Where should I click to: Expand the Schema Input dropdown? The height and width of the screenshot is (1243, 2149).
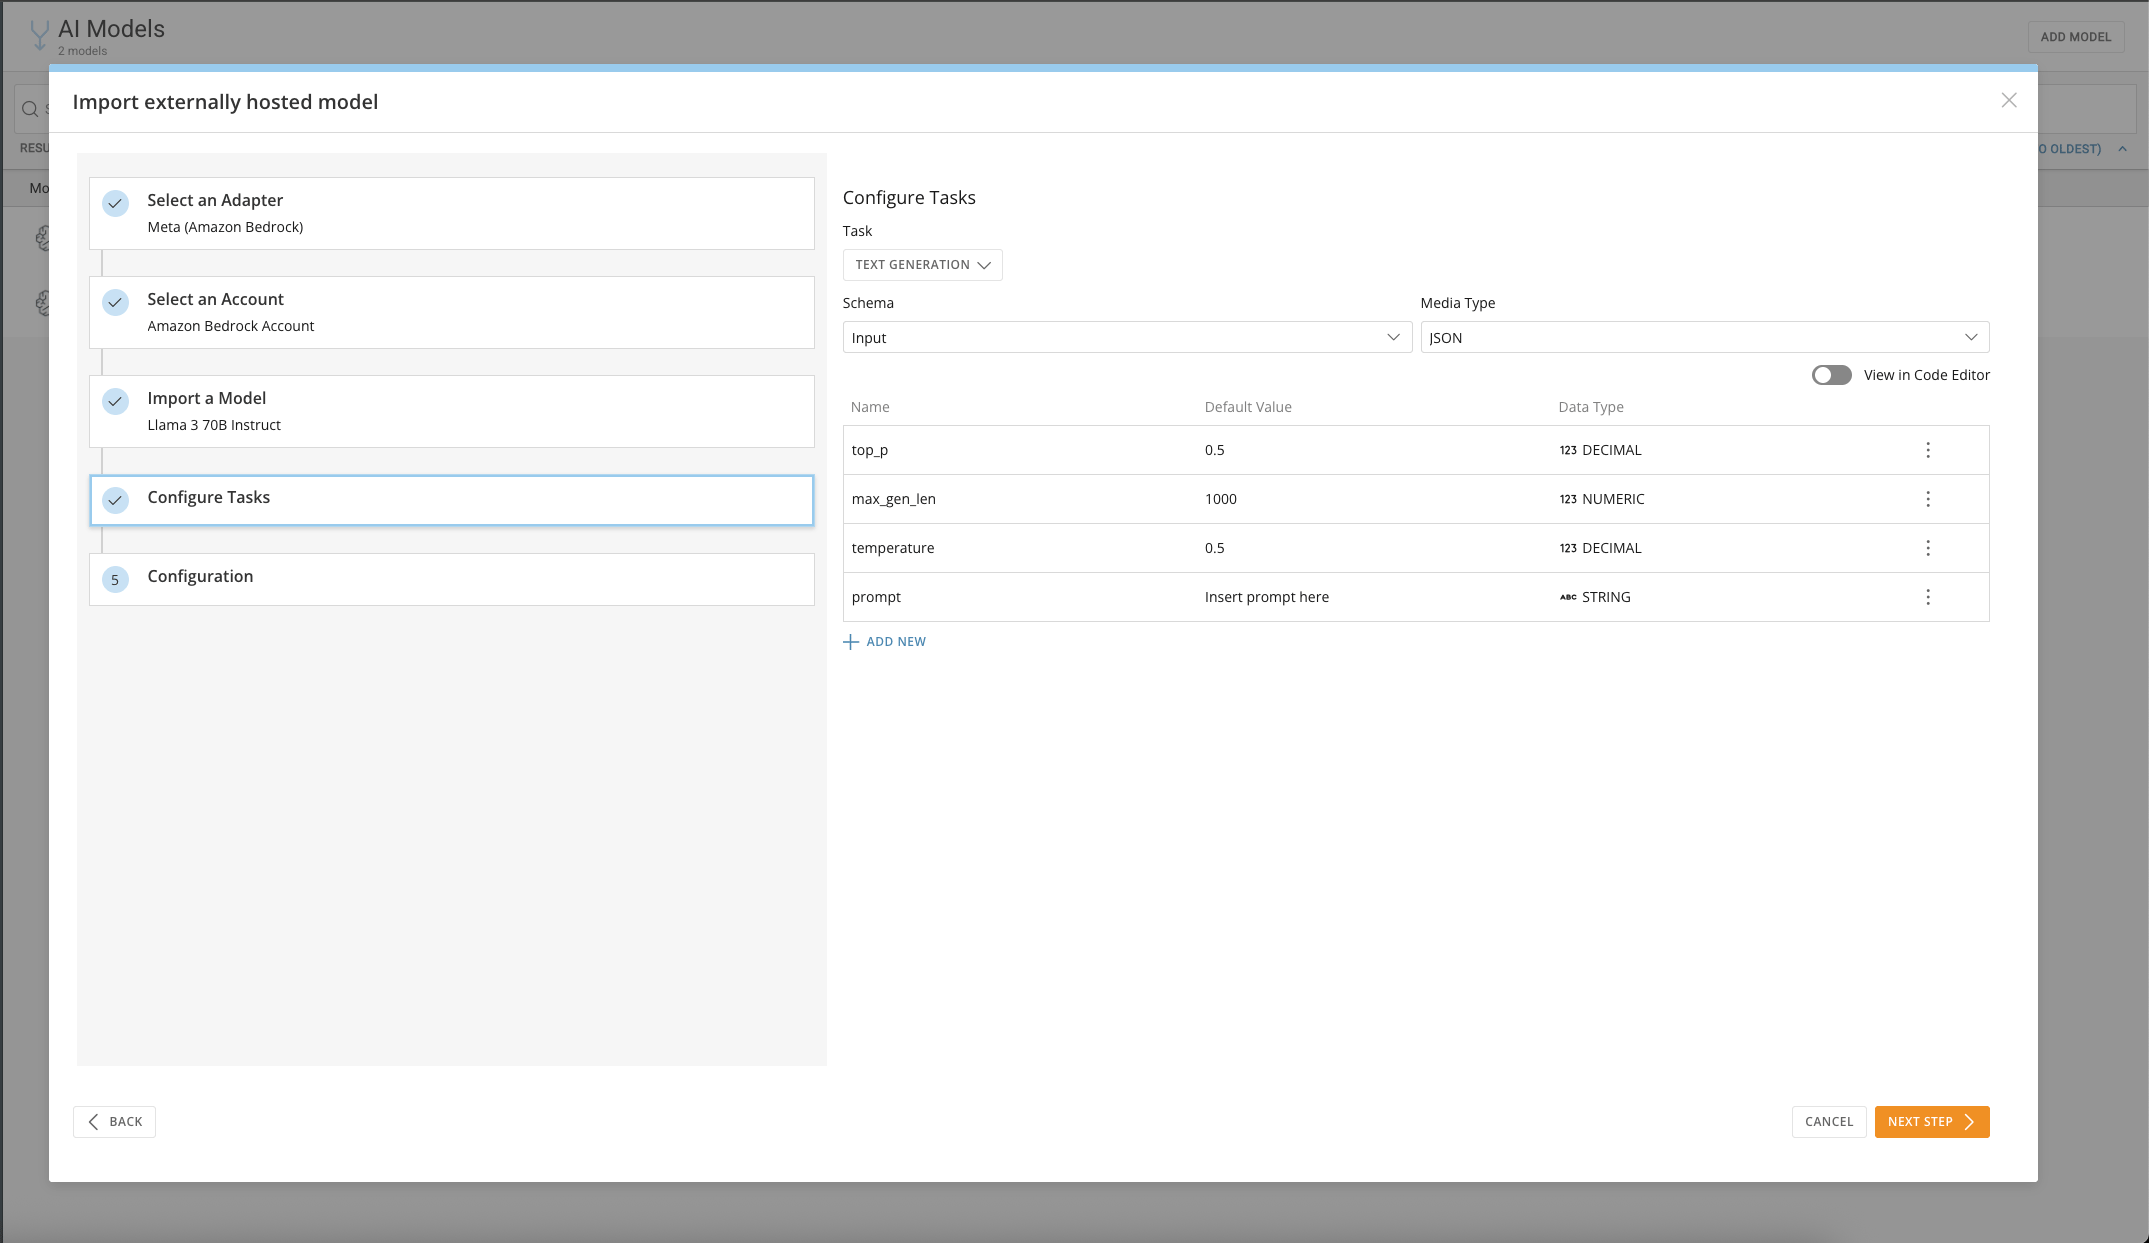click(x=1127, y=337)
